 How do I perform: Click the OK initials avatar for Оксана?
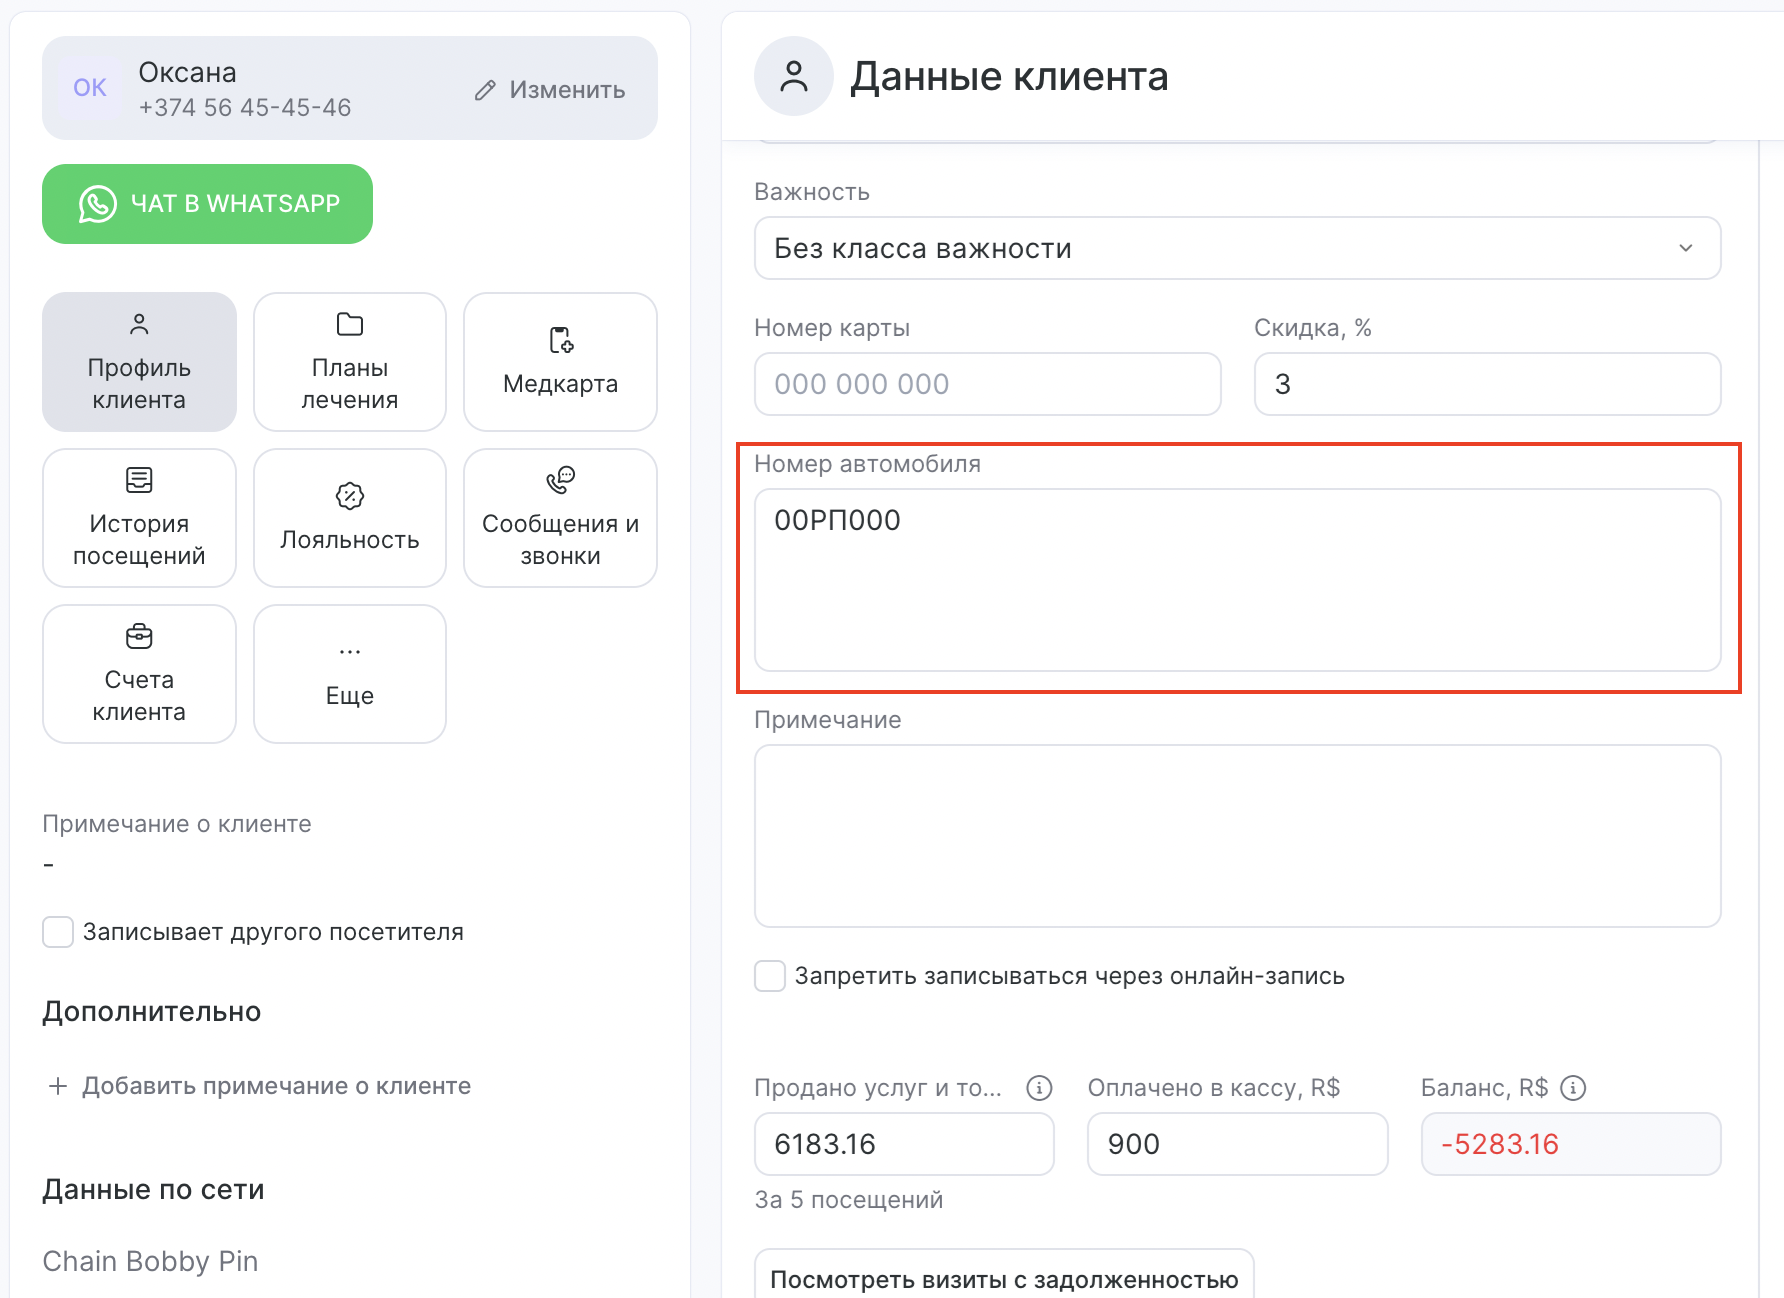click(x=90, y=88)
